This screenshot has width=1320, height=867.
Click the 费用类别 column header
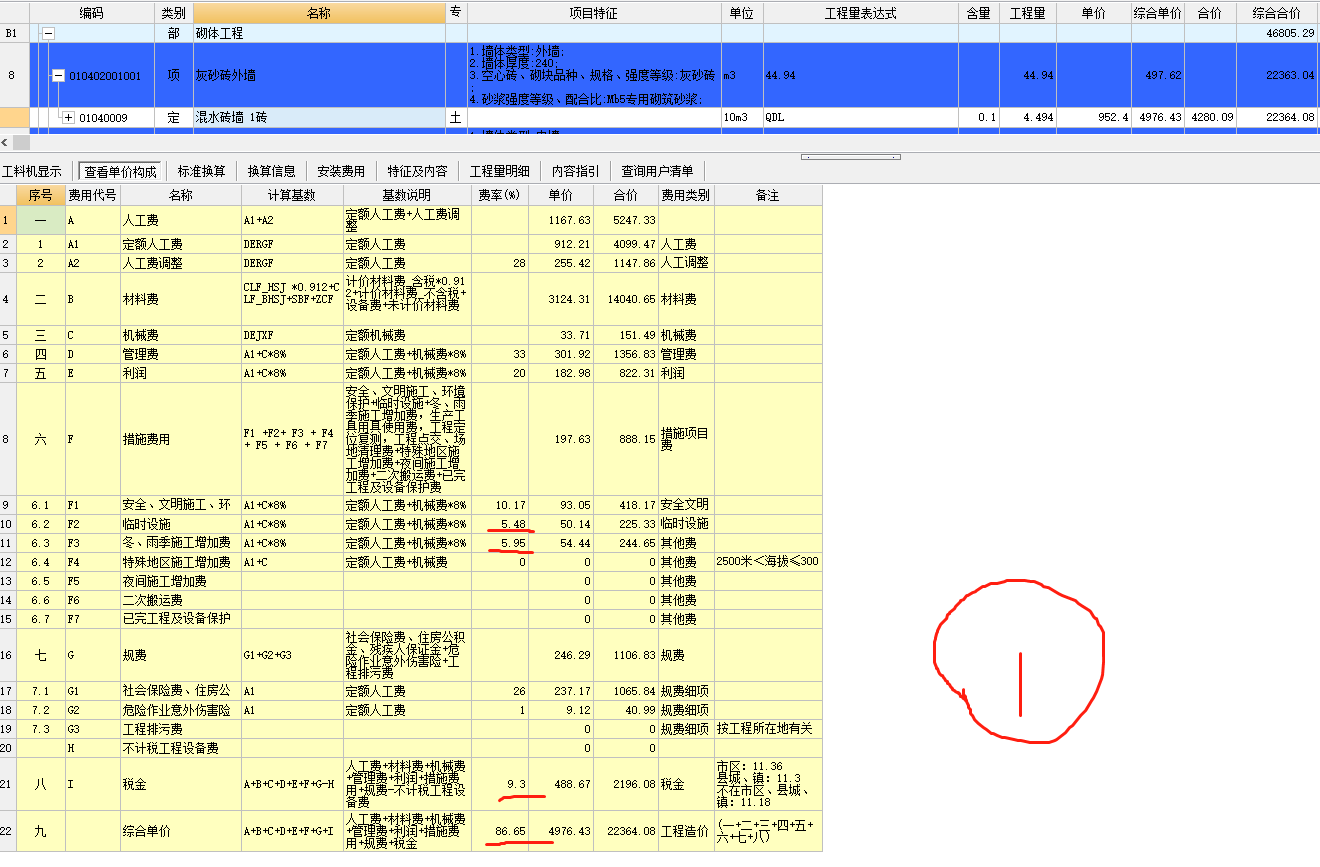[687, 195]
